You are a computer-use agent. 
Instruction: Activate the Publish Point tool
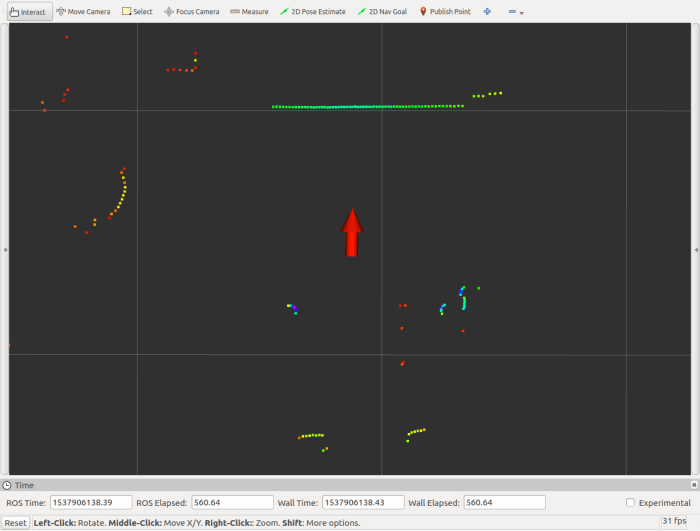coord(444,12)
